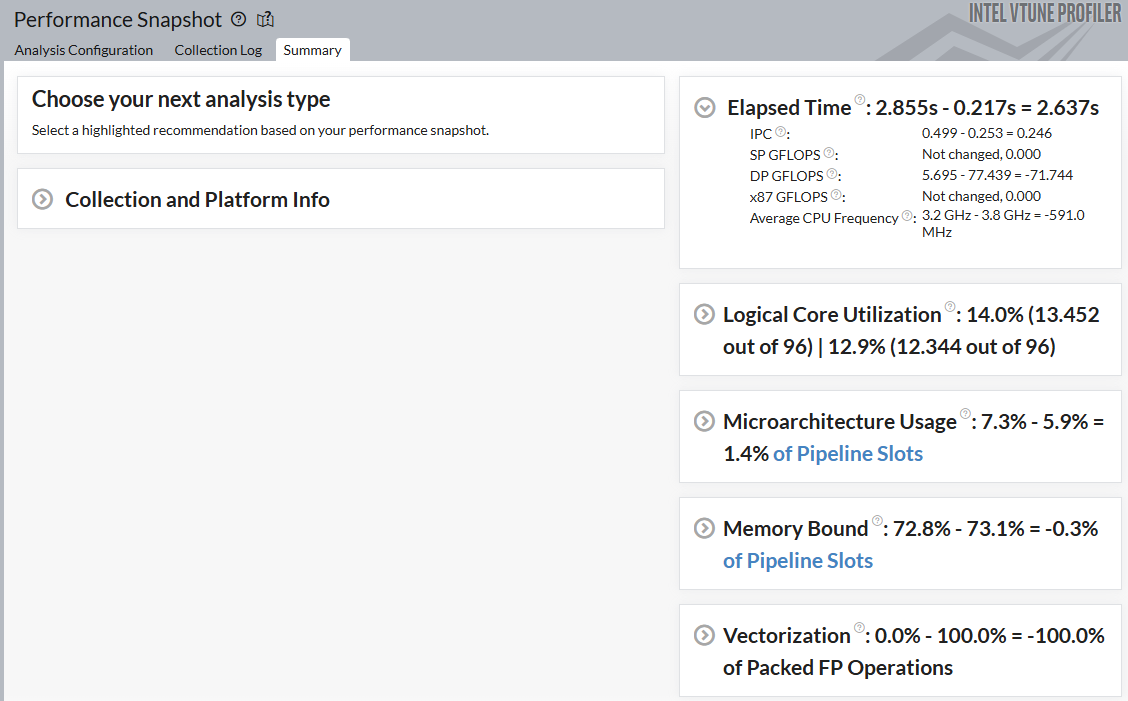Click the DP GFLOPS help icon
The height and width of the screenshot is (701, 1128).
click(831, 174)
